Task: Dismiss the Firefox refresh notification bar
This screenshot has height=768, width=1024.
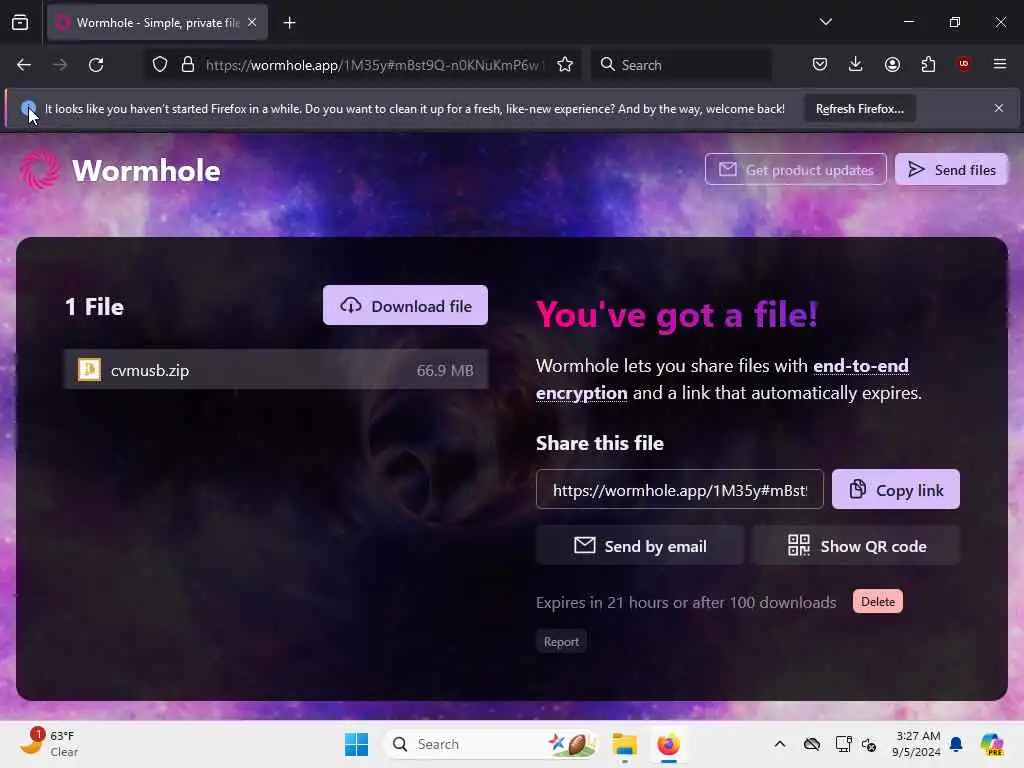Action: point(999,108)
